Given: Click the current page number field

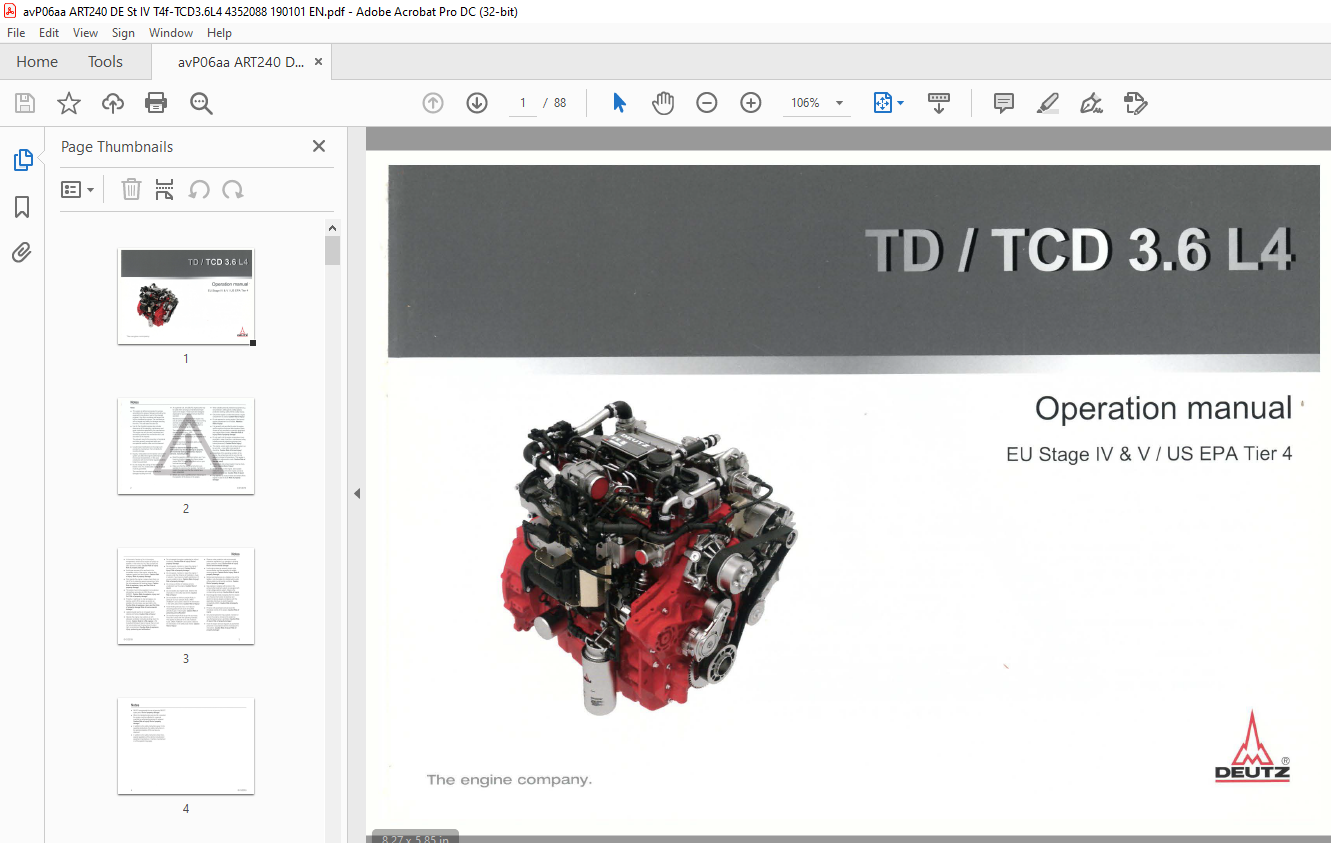Looking at the screenshot, I should [x=523, y=103].
